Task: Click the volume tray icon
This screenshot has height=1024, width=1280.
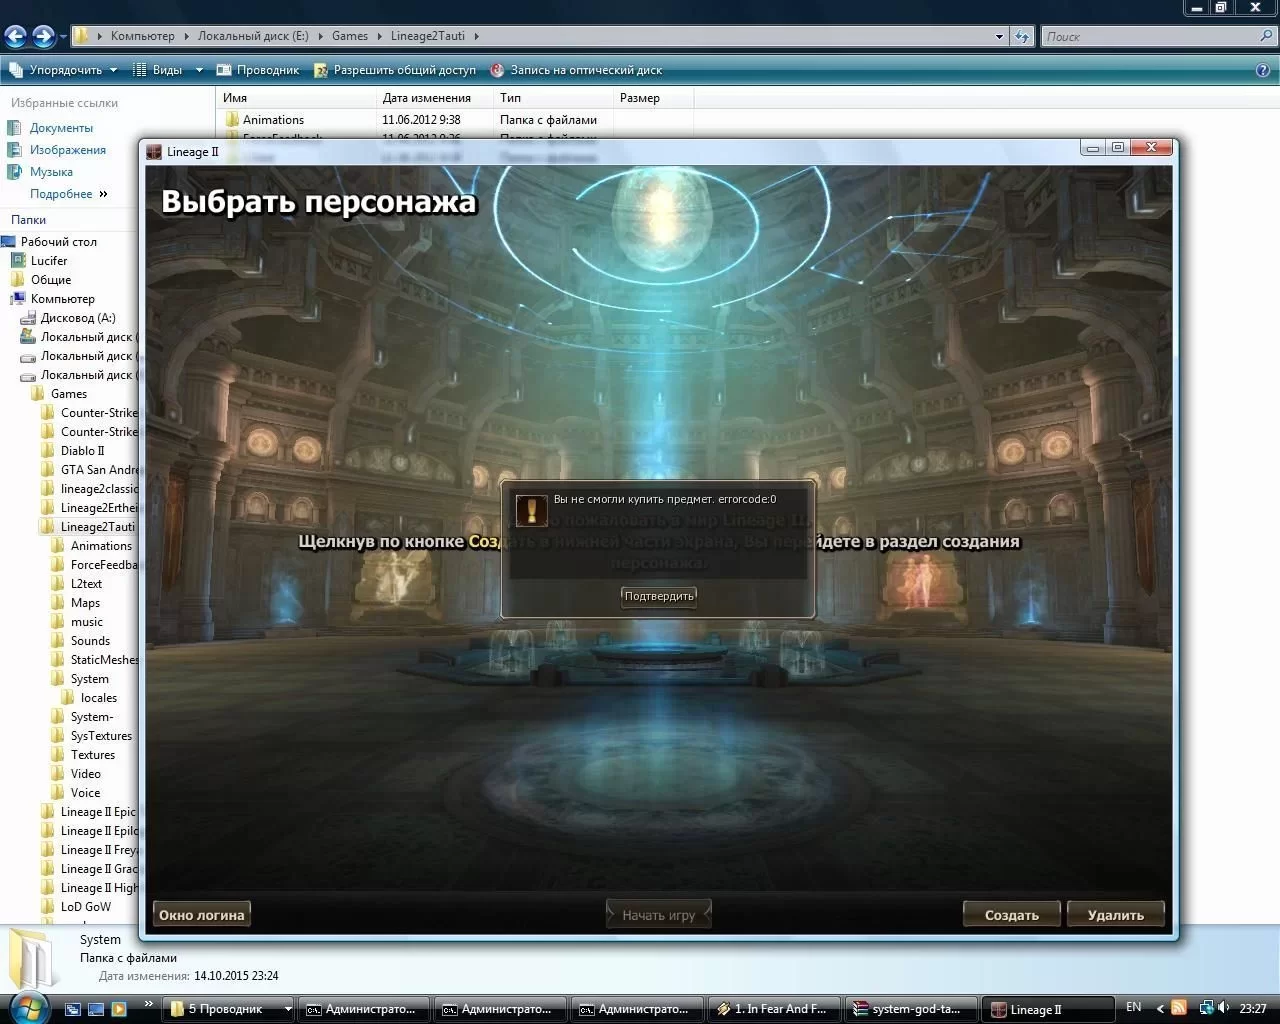Action: click(1223, 1008)
